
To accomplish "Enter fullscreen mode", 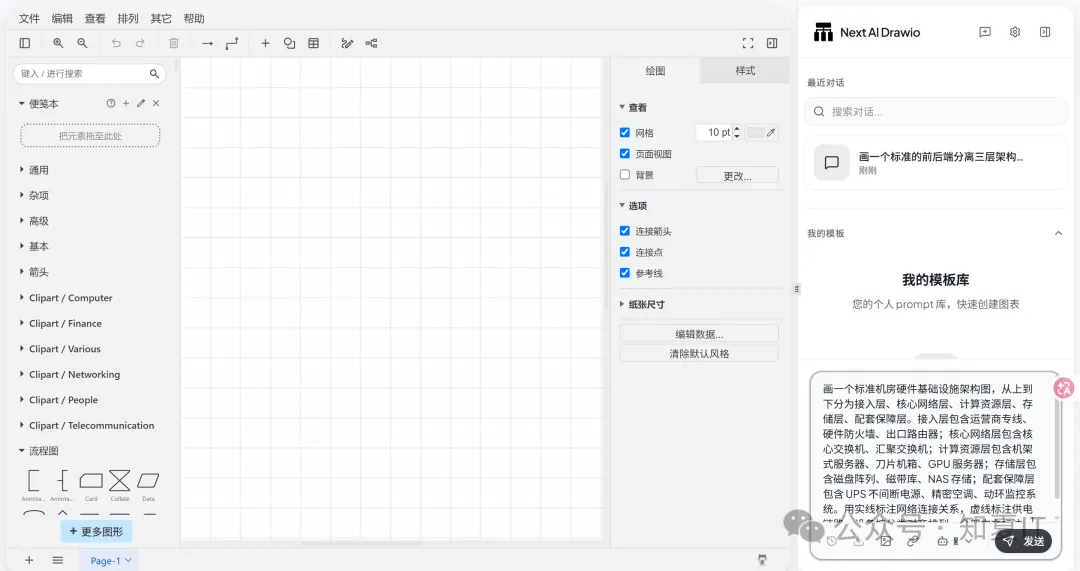I will coord(748,43).
